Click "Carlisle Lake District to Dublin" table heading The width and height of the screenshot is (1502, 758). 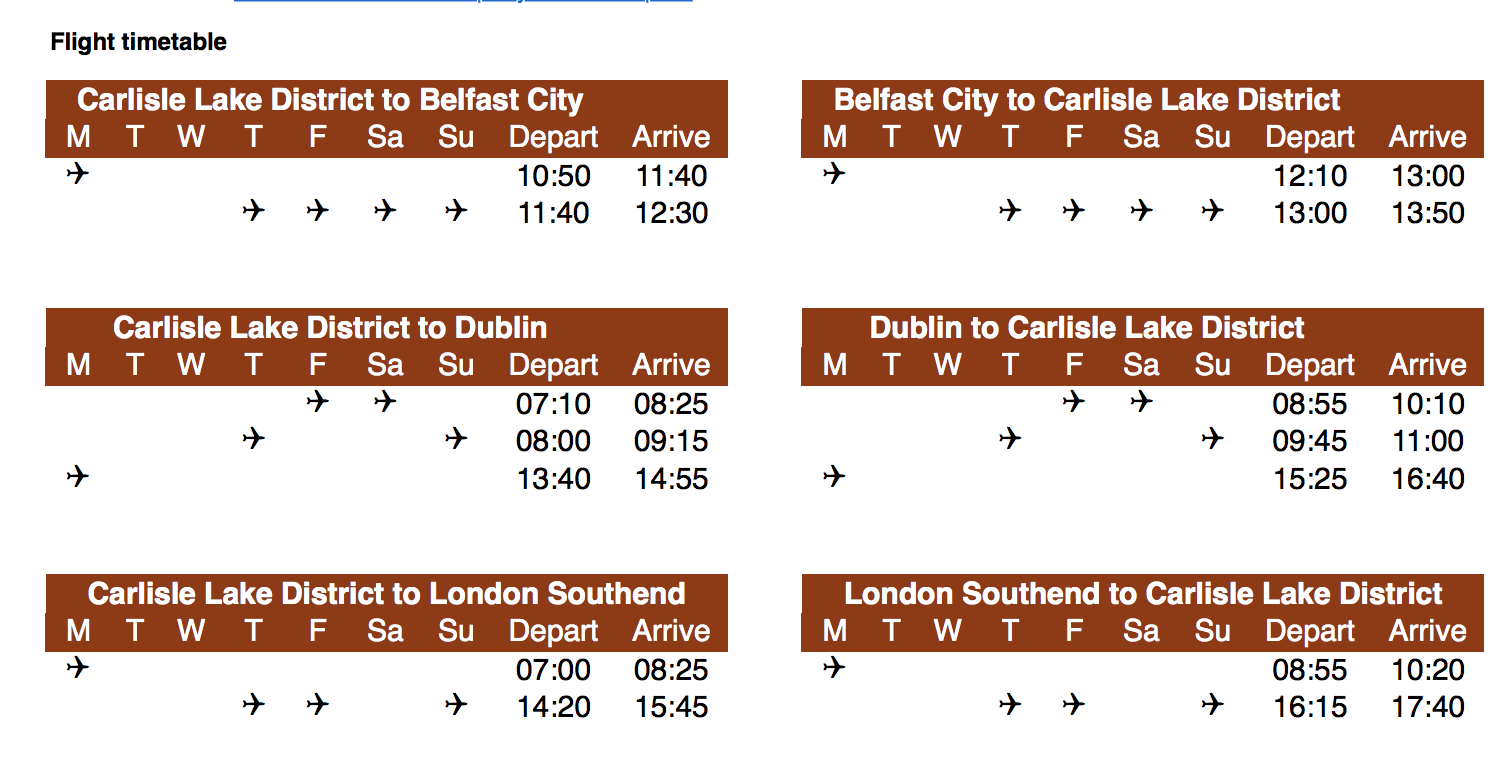coord(330,328)
